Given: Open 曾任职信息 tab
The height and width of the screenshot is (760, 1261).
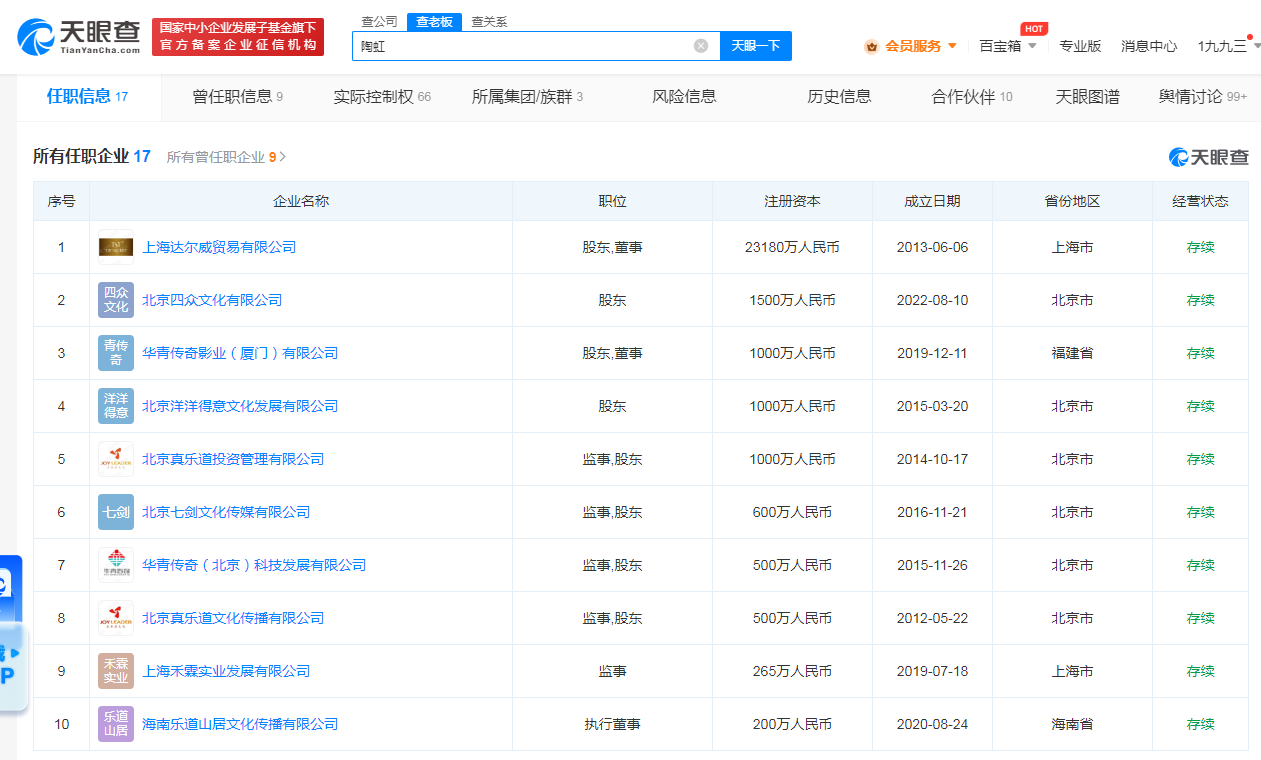Looking at the screenshot, I should (x=237, y=96).
